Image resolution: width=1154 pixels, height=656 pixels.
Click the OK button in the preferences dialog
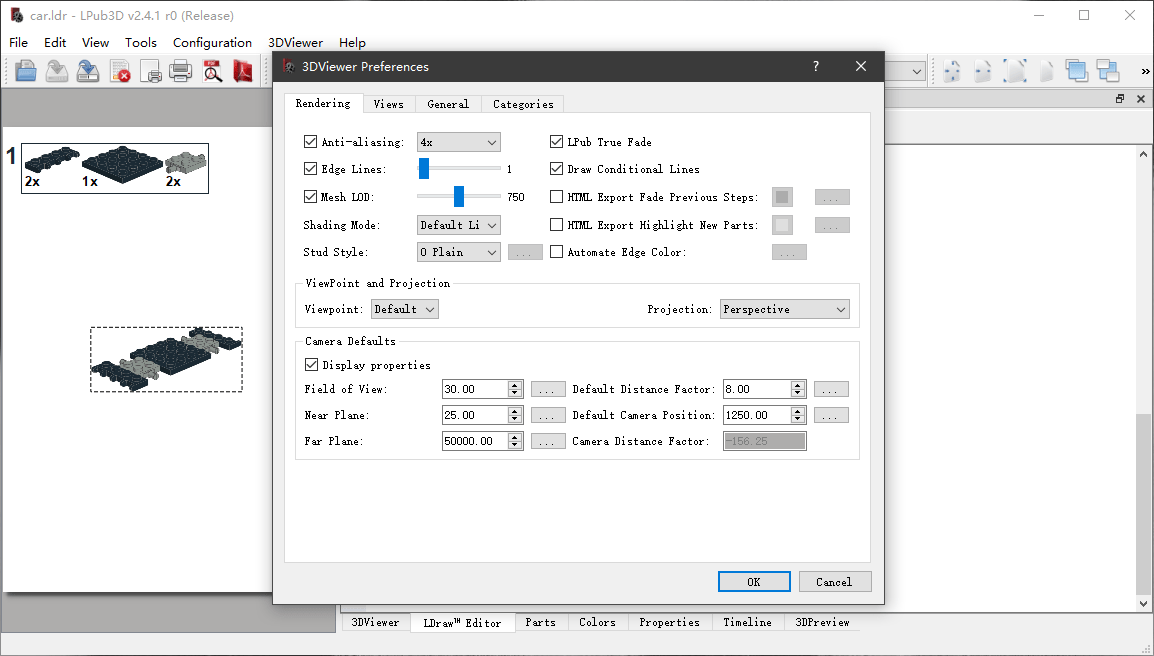[754, 581]
